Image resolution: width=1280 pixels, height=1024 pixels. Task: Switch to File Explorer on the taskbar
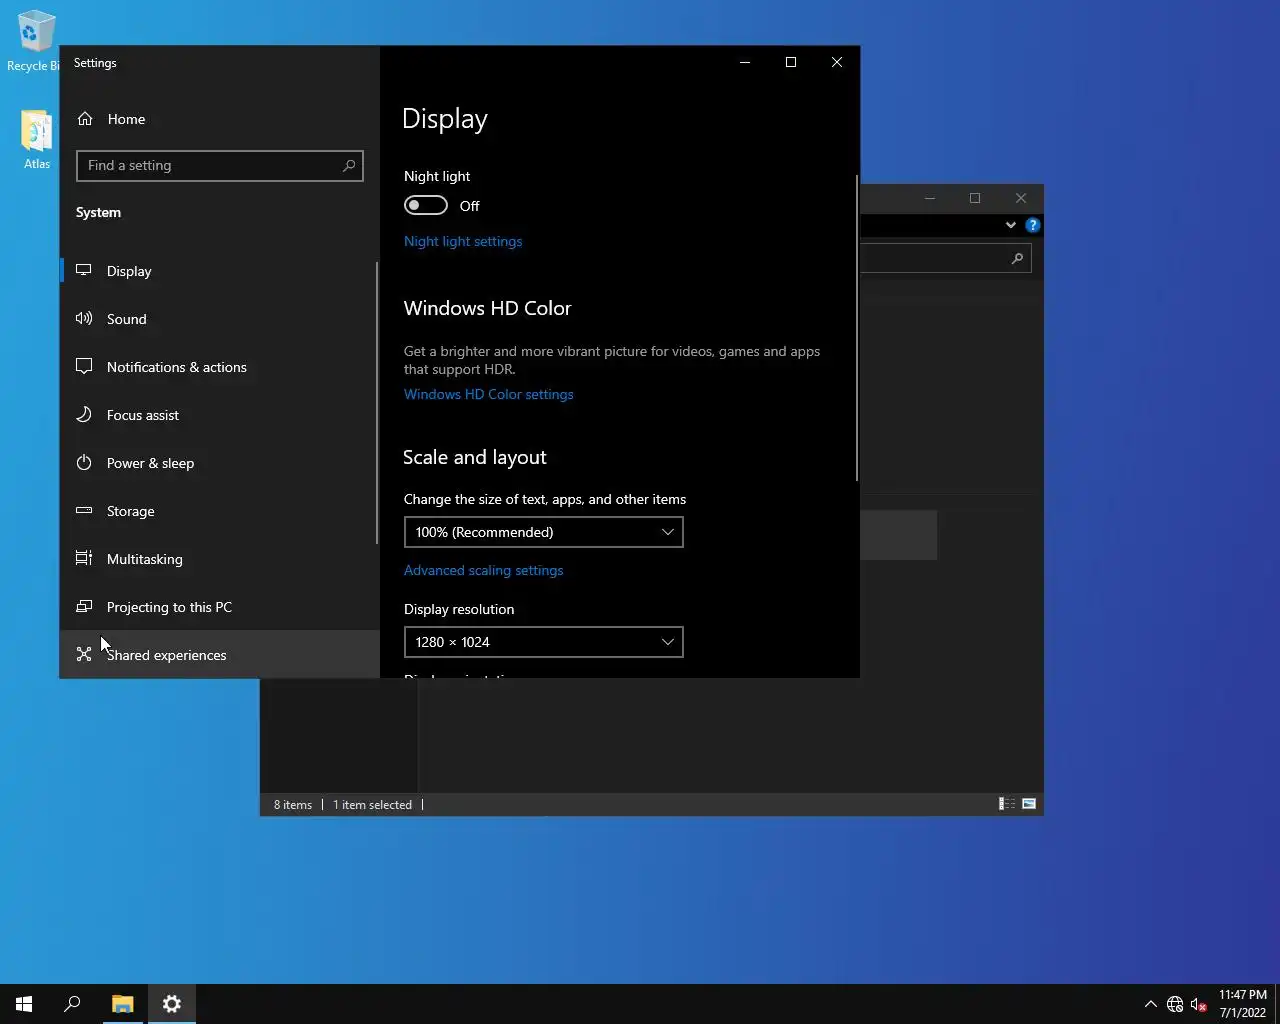(x=122, y=1004)
